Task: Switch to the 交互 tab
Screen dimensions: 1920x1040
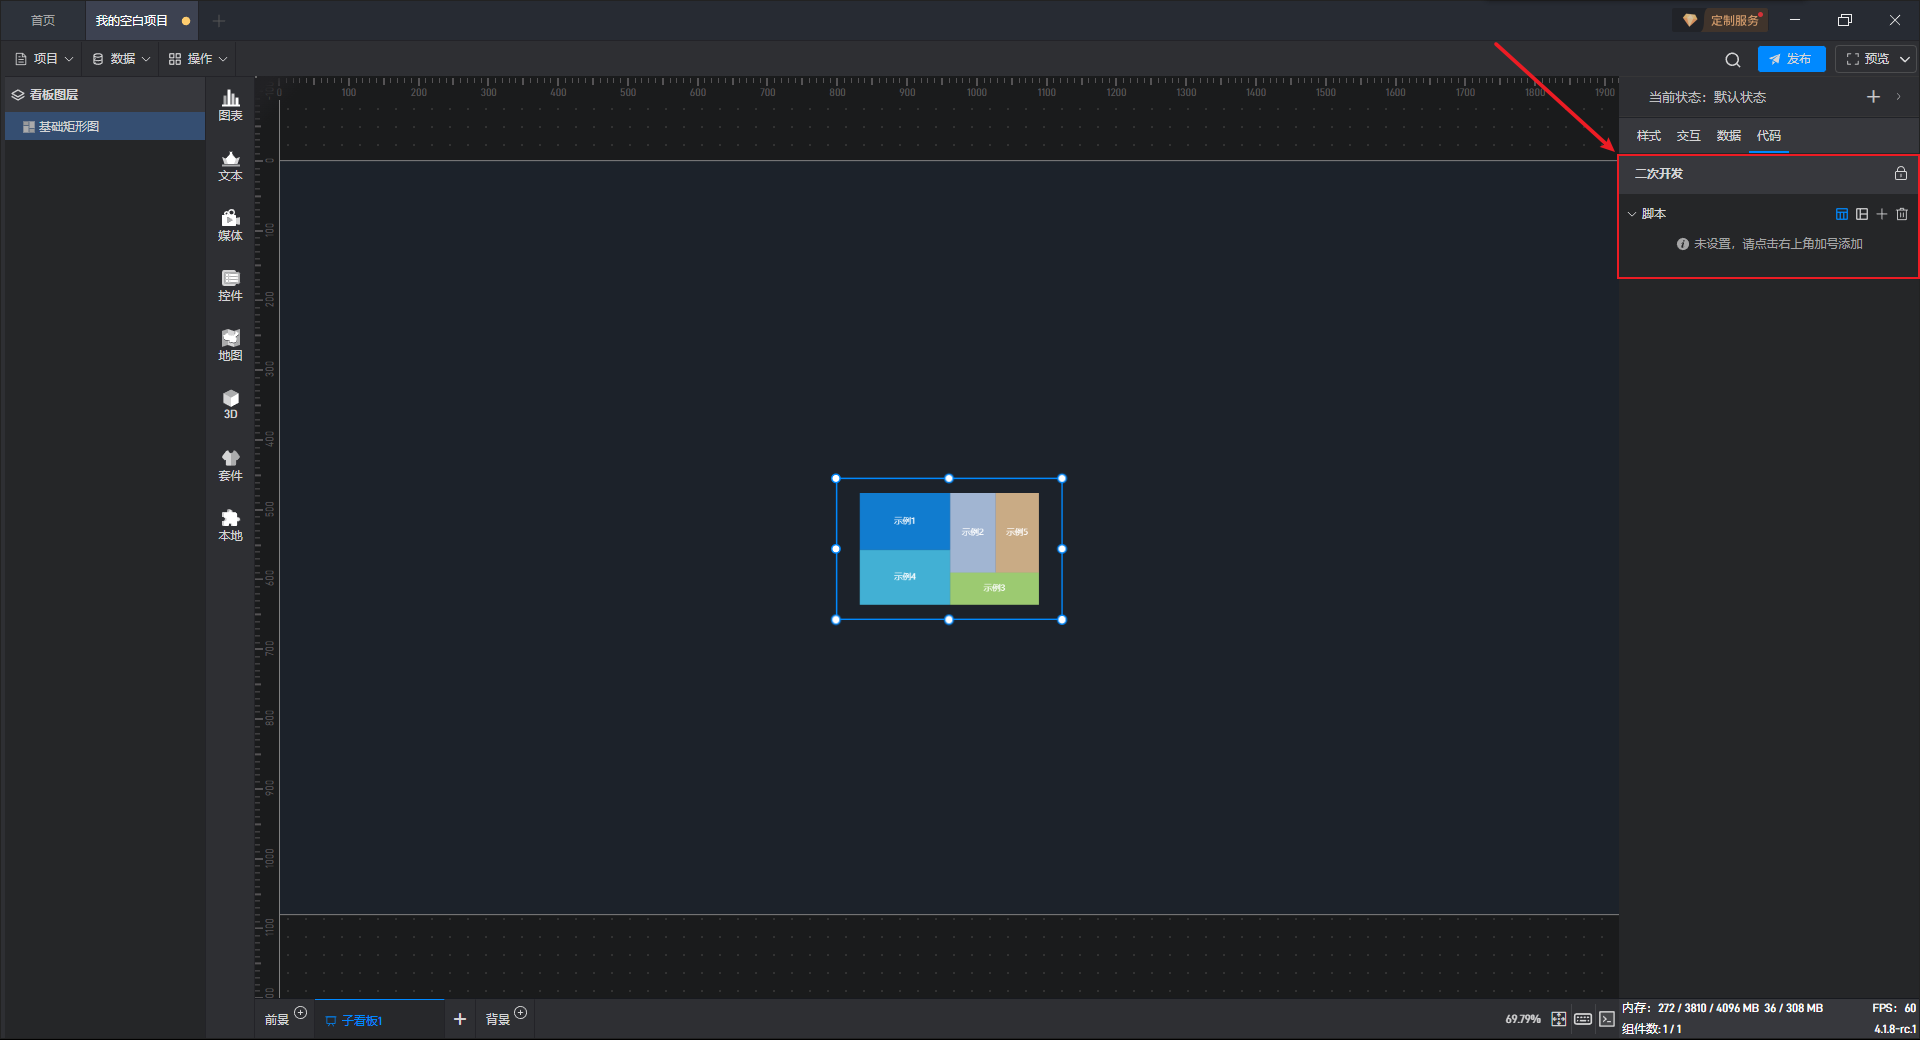Action: [x=1688, y=136]
